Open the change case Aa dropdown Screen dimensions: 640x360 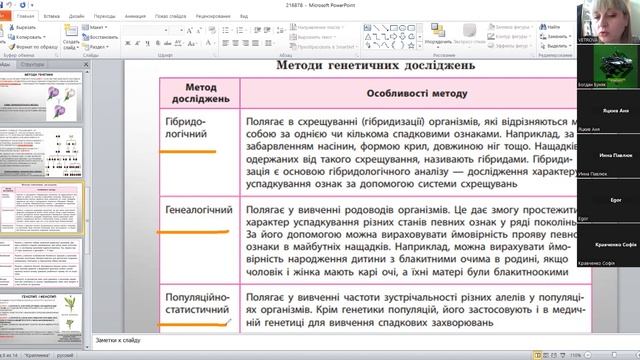click(x=192, y=43)
